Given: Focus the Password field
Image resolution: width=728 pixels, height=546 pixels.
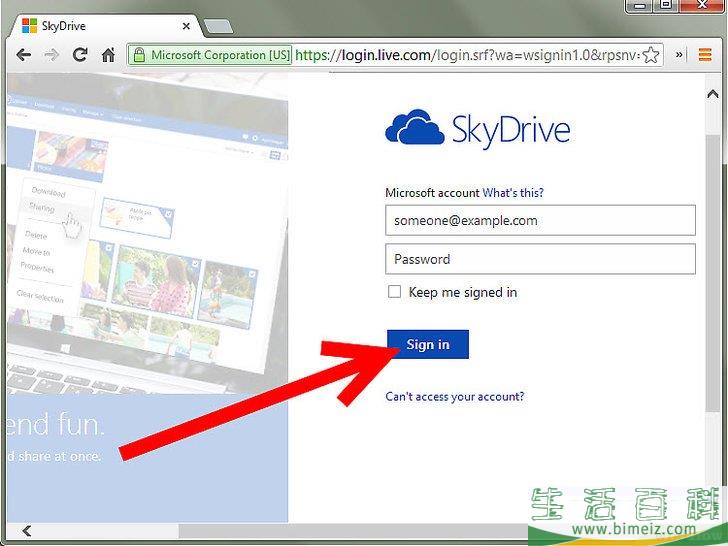Looking at the screenshot, I should pos(540,259).
